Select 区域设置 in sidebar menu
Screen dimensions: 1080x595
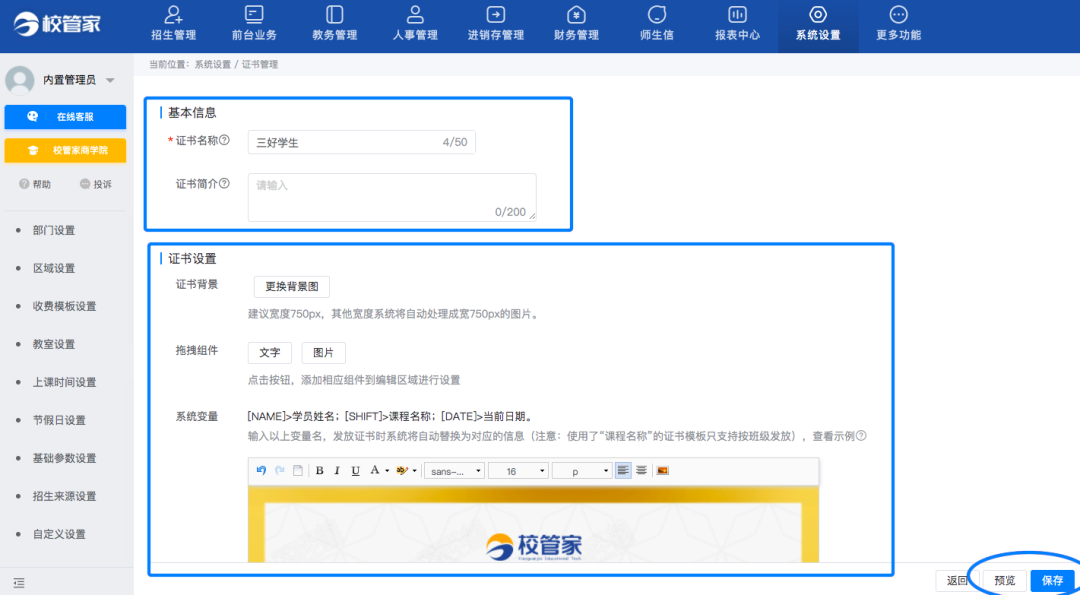tap(54, 268)
